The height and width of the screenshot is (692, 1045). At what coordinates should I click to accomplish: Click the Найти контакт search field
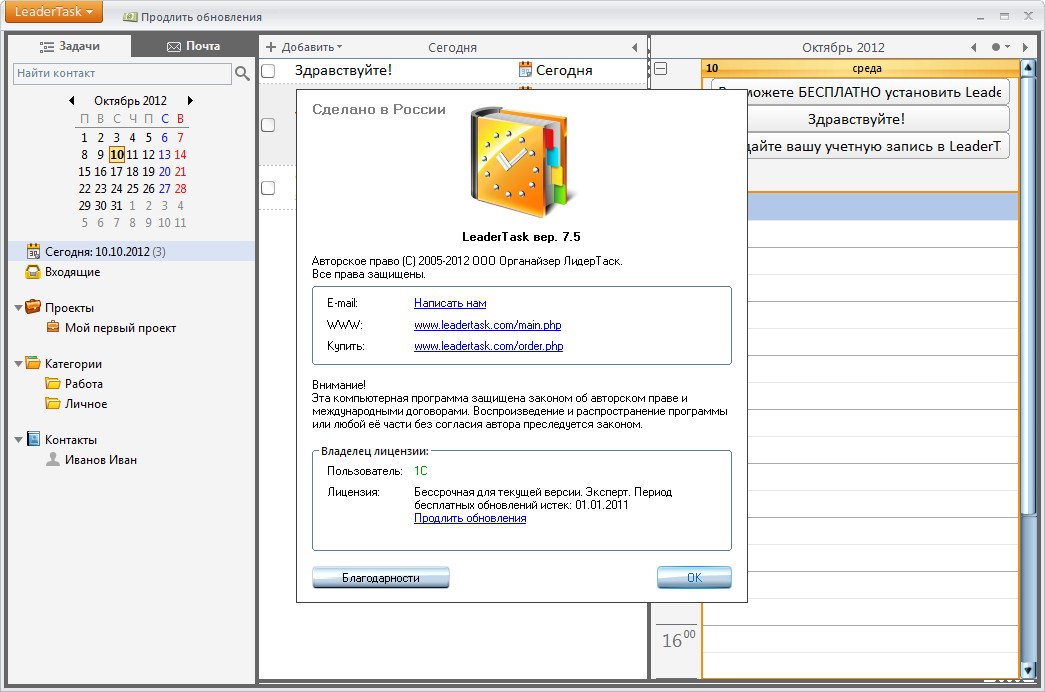pos(122,73)
